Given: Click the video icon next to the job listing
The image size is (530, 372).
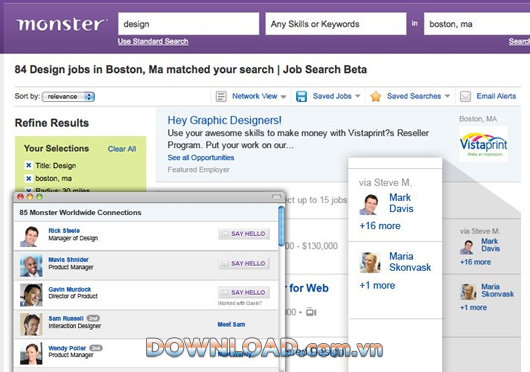Looking at the screenshot, I should [311, 312].
